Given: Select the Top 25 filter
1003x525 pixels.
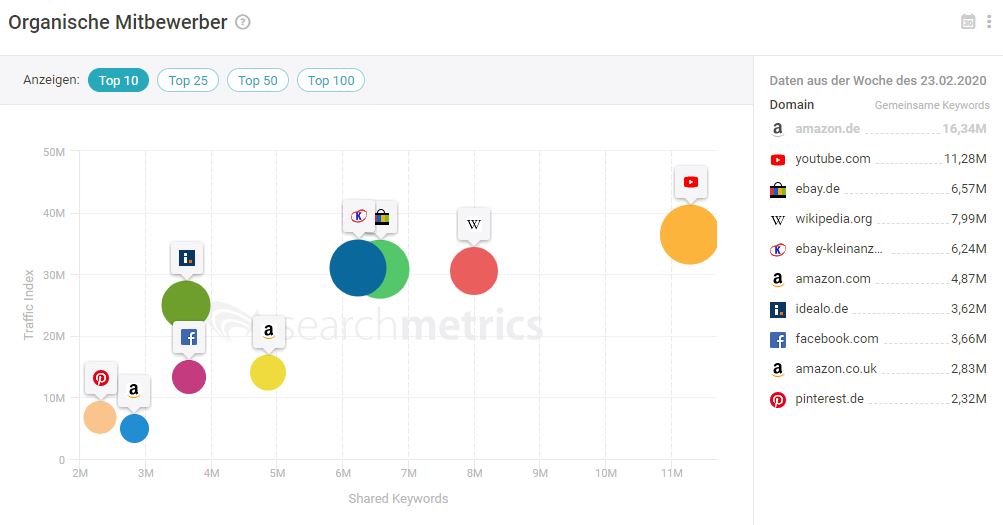Looking at the screenshot, I should pyautogui.click(x=188, y=81).
